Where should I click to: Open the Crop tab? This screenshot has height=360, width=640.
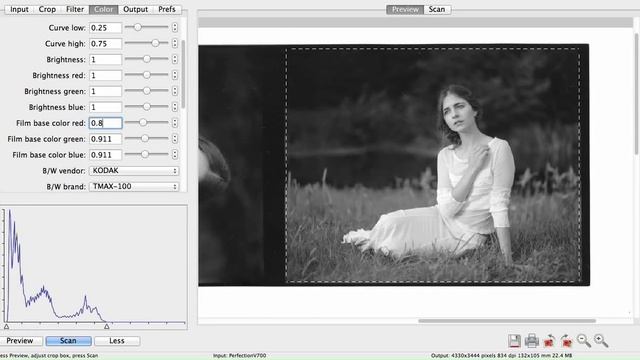[47, 9]
